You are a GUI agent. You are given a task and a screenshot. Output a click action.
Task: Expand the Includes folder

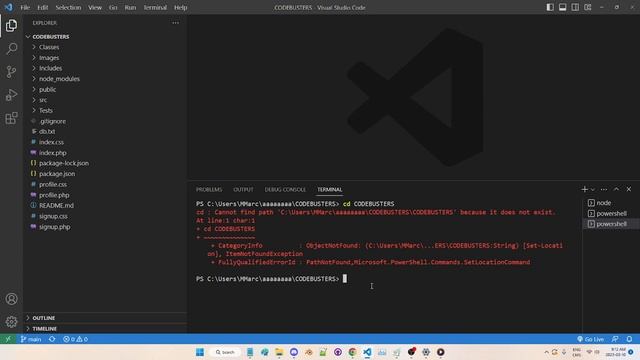tap(105, 68)
